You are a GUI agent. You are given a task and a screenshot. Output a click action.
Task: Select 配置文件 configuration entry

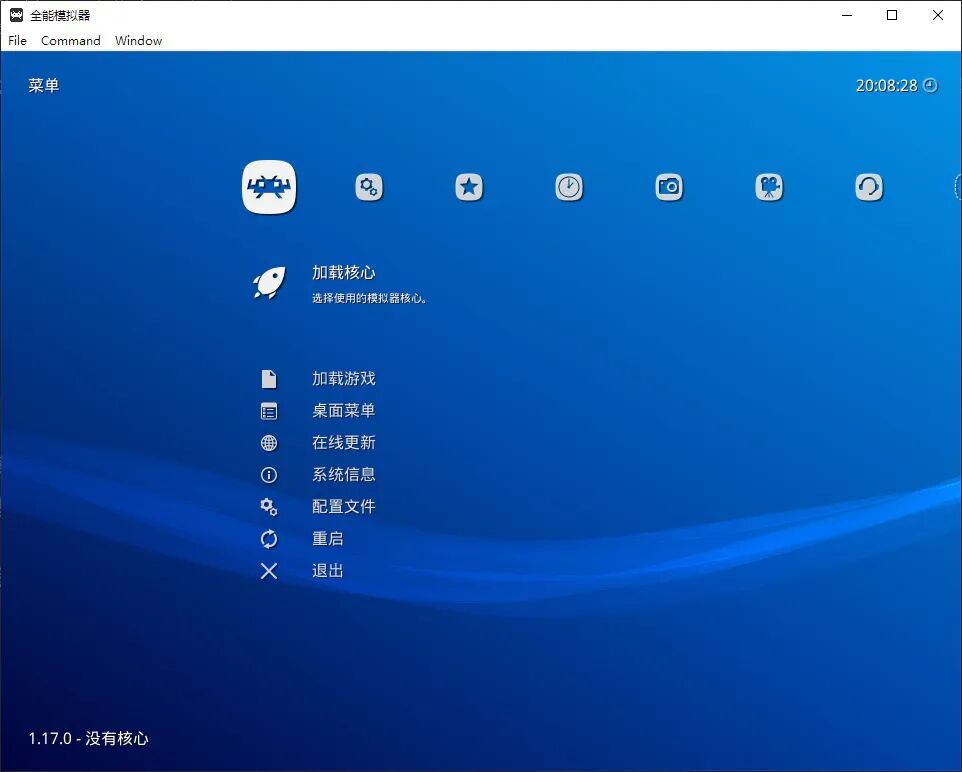(x=345, y=507)
